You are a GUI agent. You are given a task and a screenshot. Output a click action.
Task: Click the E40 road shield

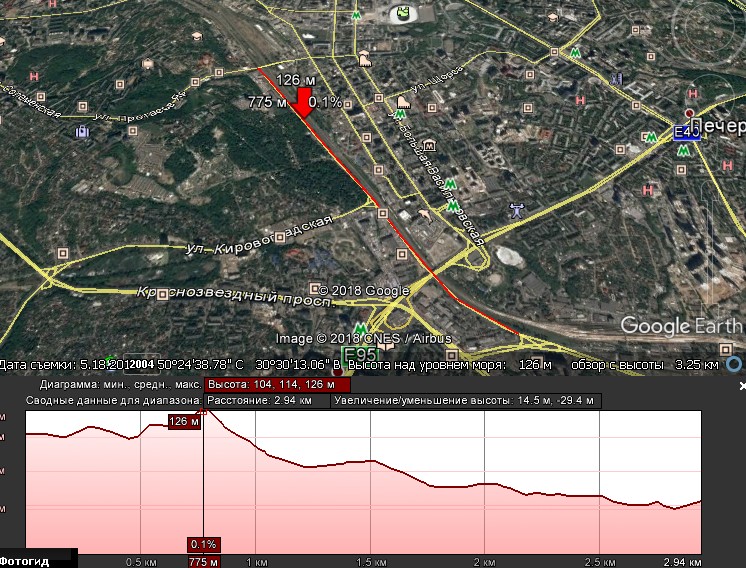click(x=687, y=132)
